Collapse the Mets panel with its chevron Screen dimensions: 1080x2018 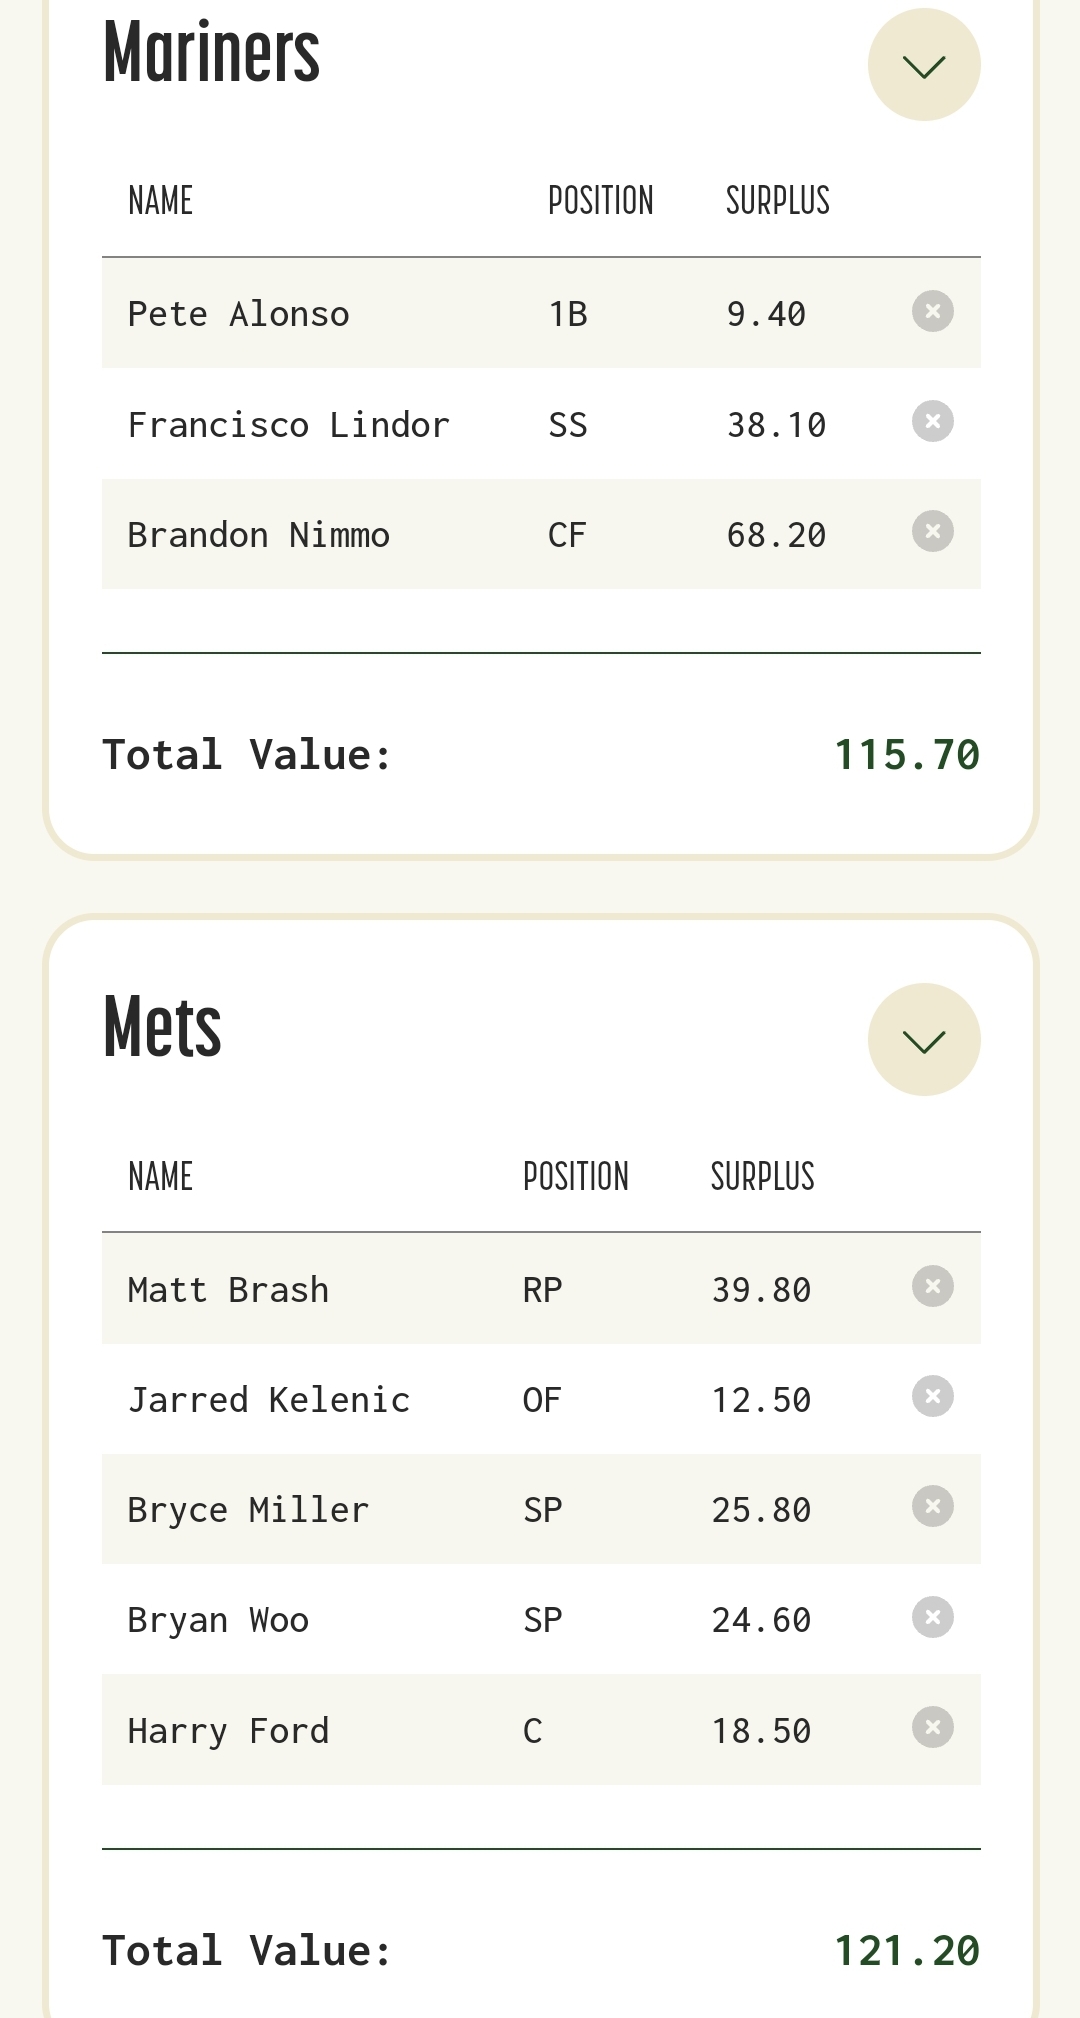[x=923, y=1040]
